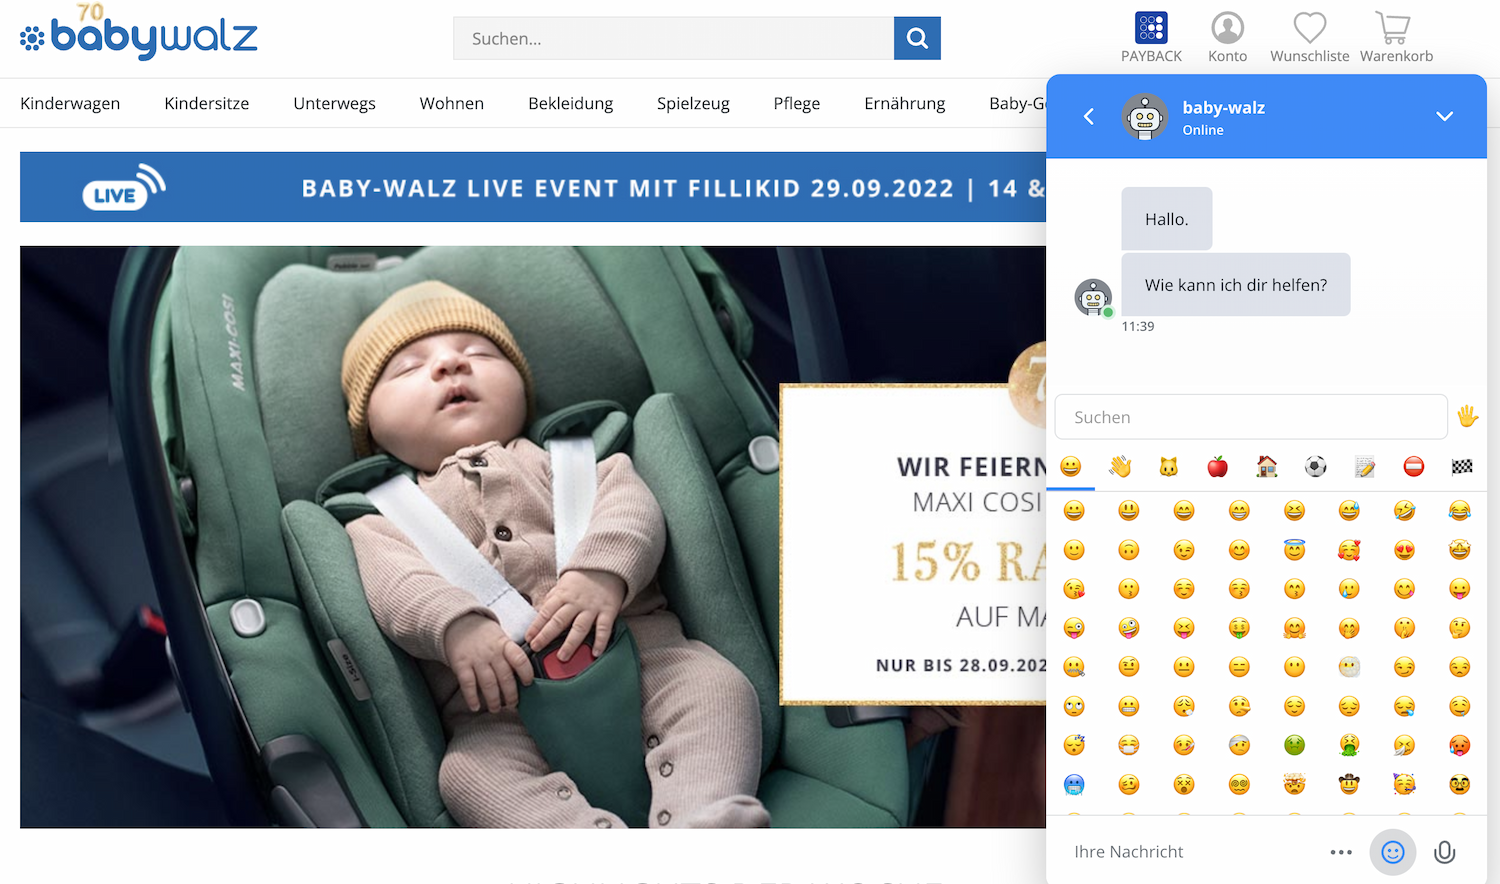Insert the rolling-on-floor laughing emoji
Viewport: 1500px width, 884px height.
tap(1404, 511)
